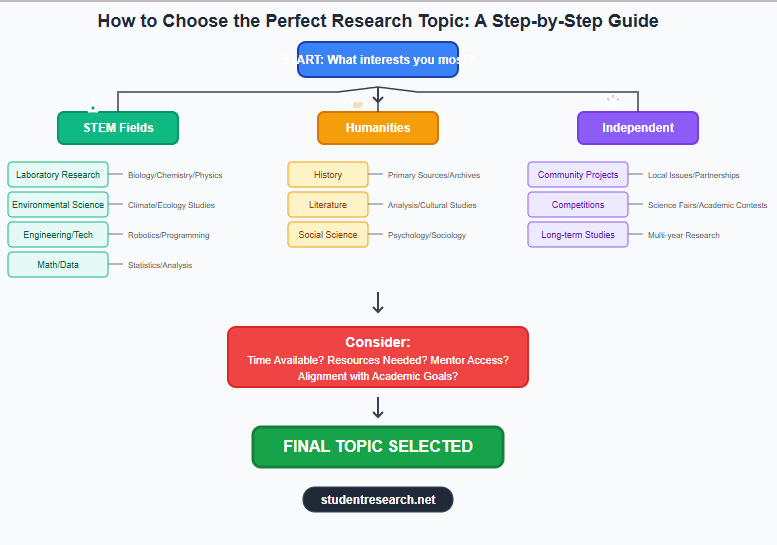Choose the Laboratory Research option
Viewport: 777px width, 545px height.
58,175
